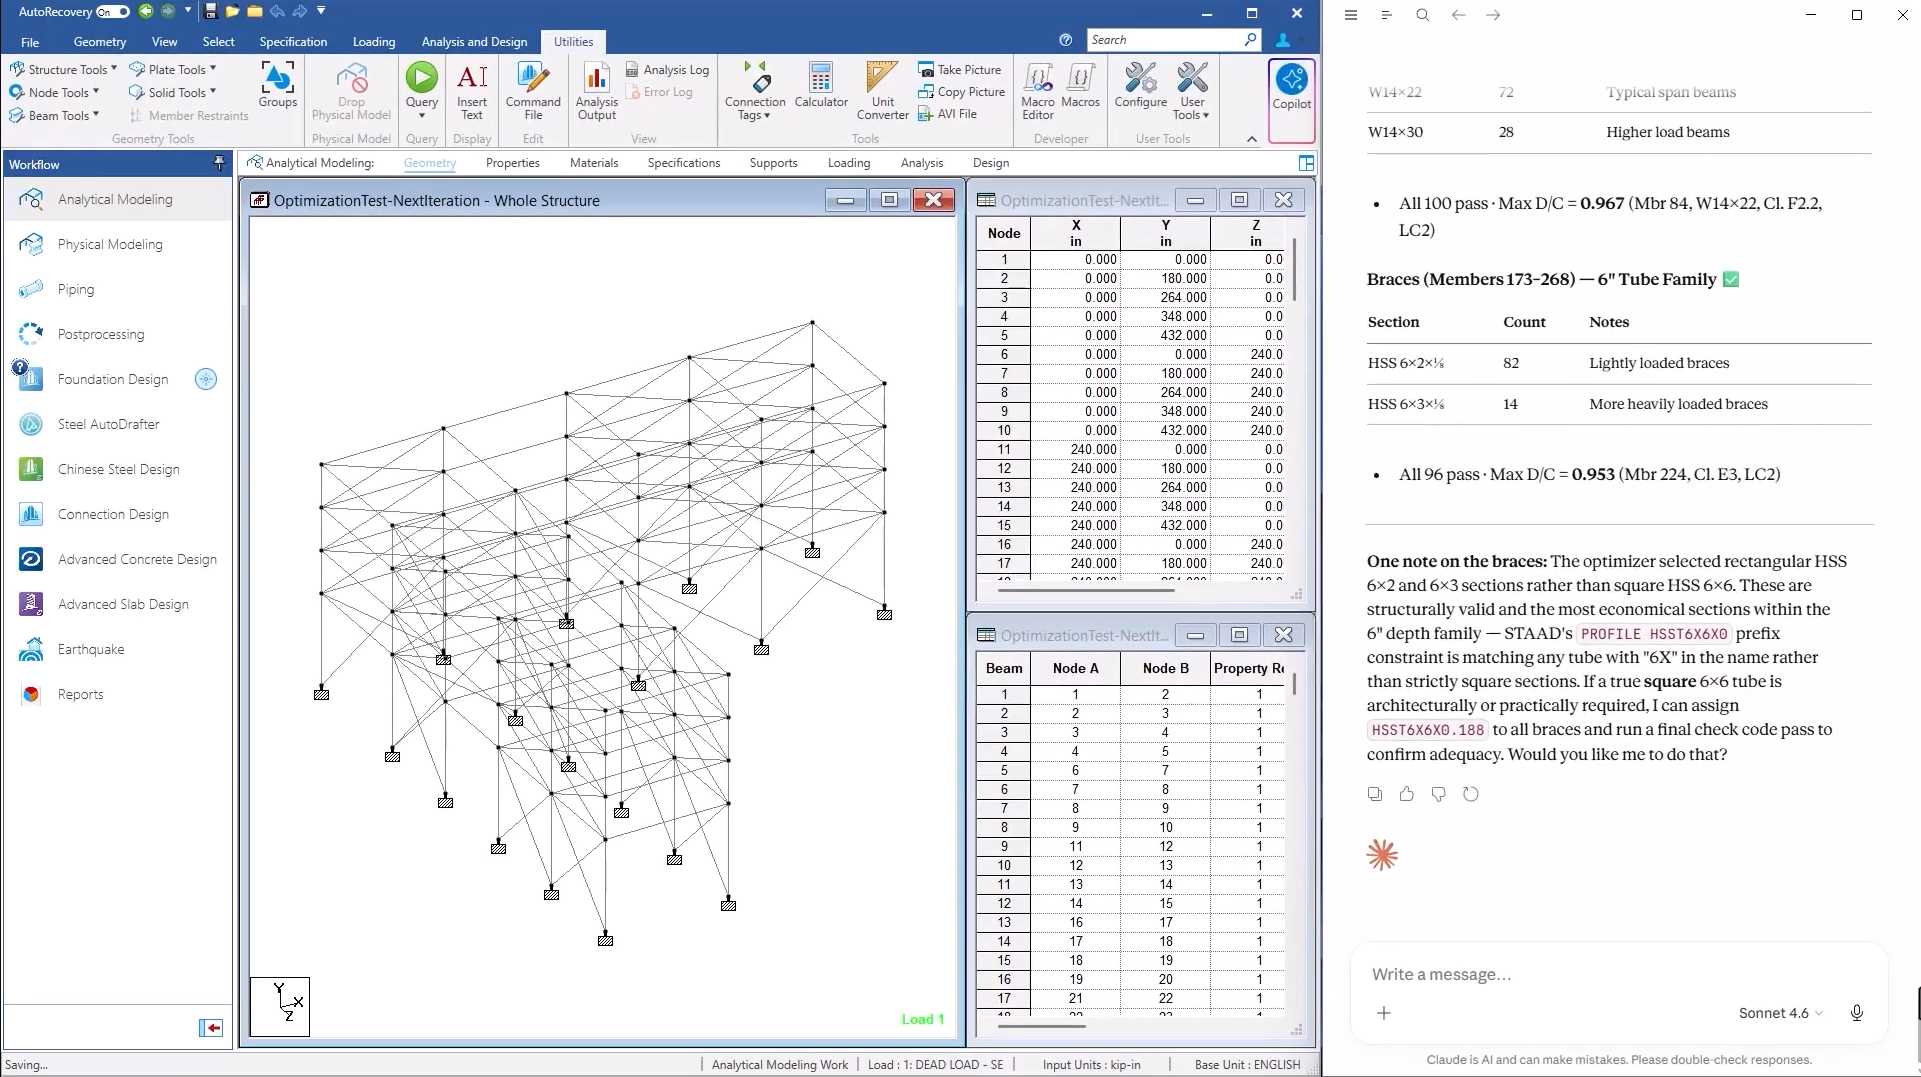Open the Command File editor

[533, 90]
